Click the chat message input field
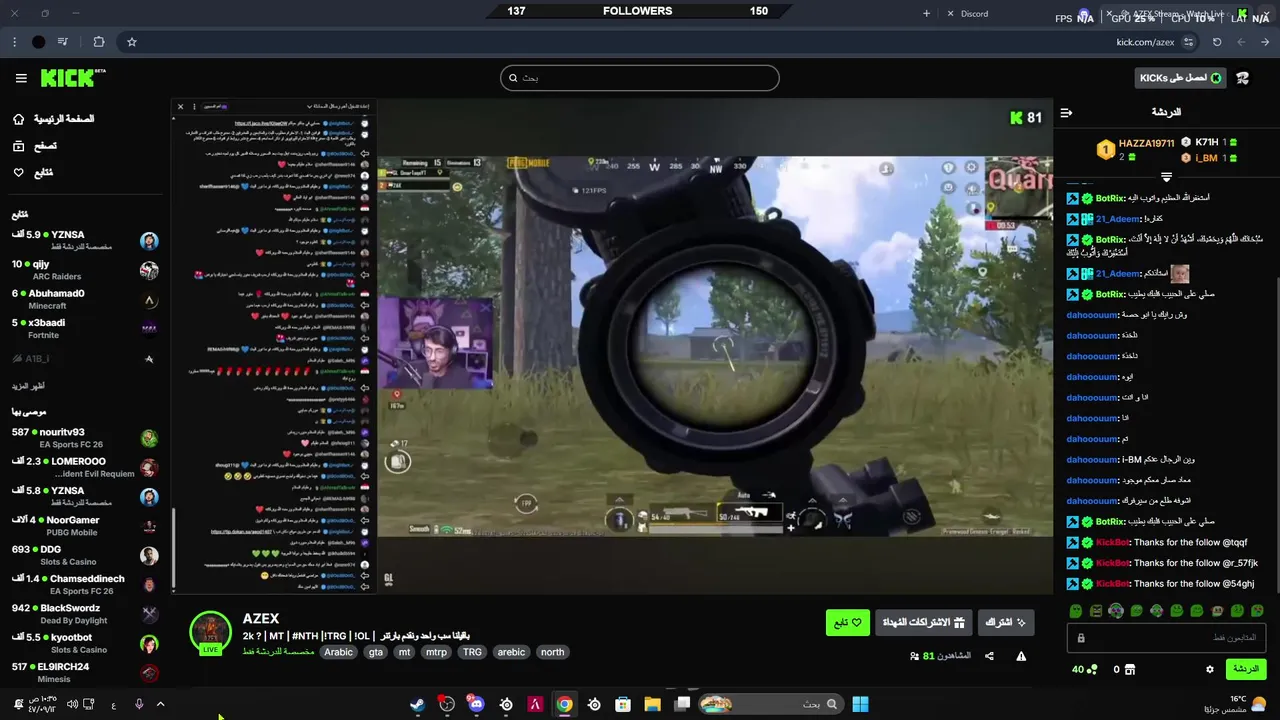 pos(1166,638)
